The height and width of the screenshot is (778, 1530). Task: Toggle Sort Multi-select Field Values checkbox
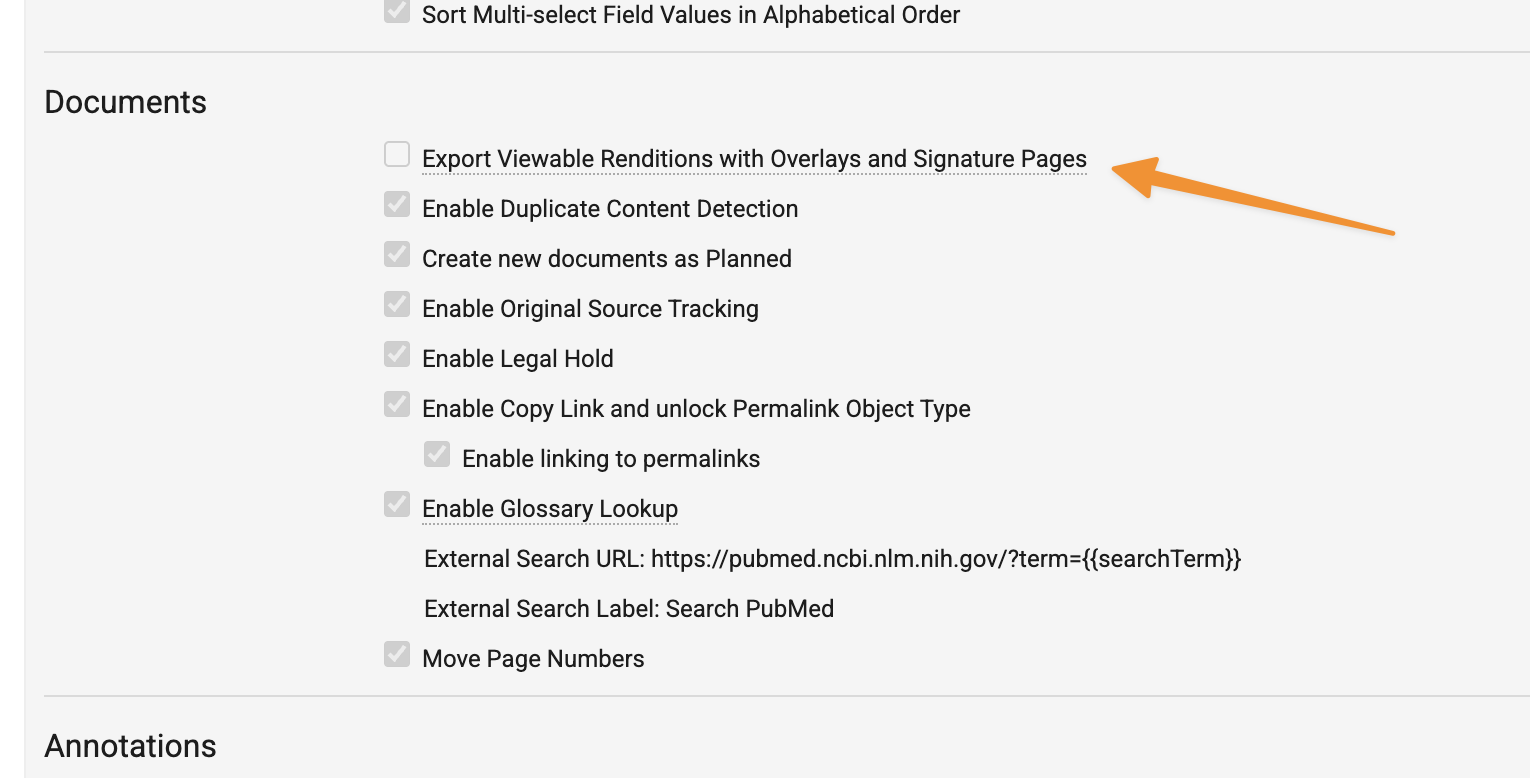(397, 11)
